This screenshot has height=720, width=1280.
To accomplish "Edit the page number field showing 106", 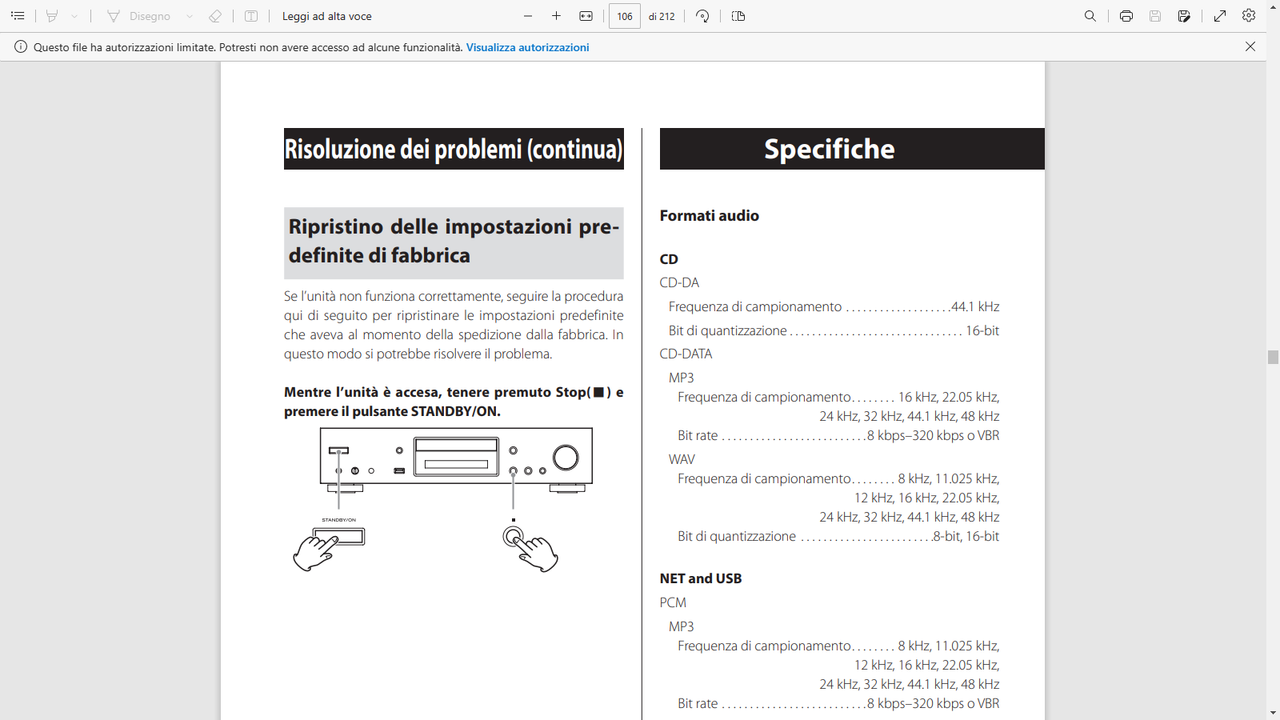I will tap(625, 16).
